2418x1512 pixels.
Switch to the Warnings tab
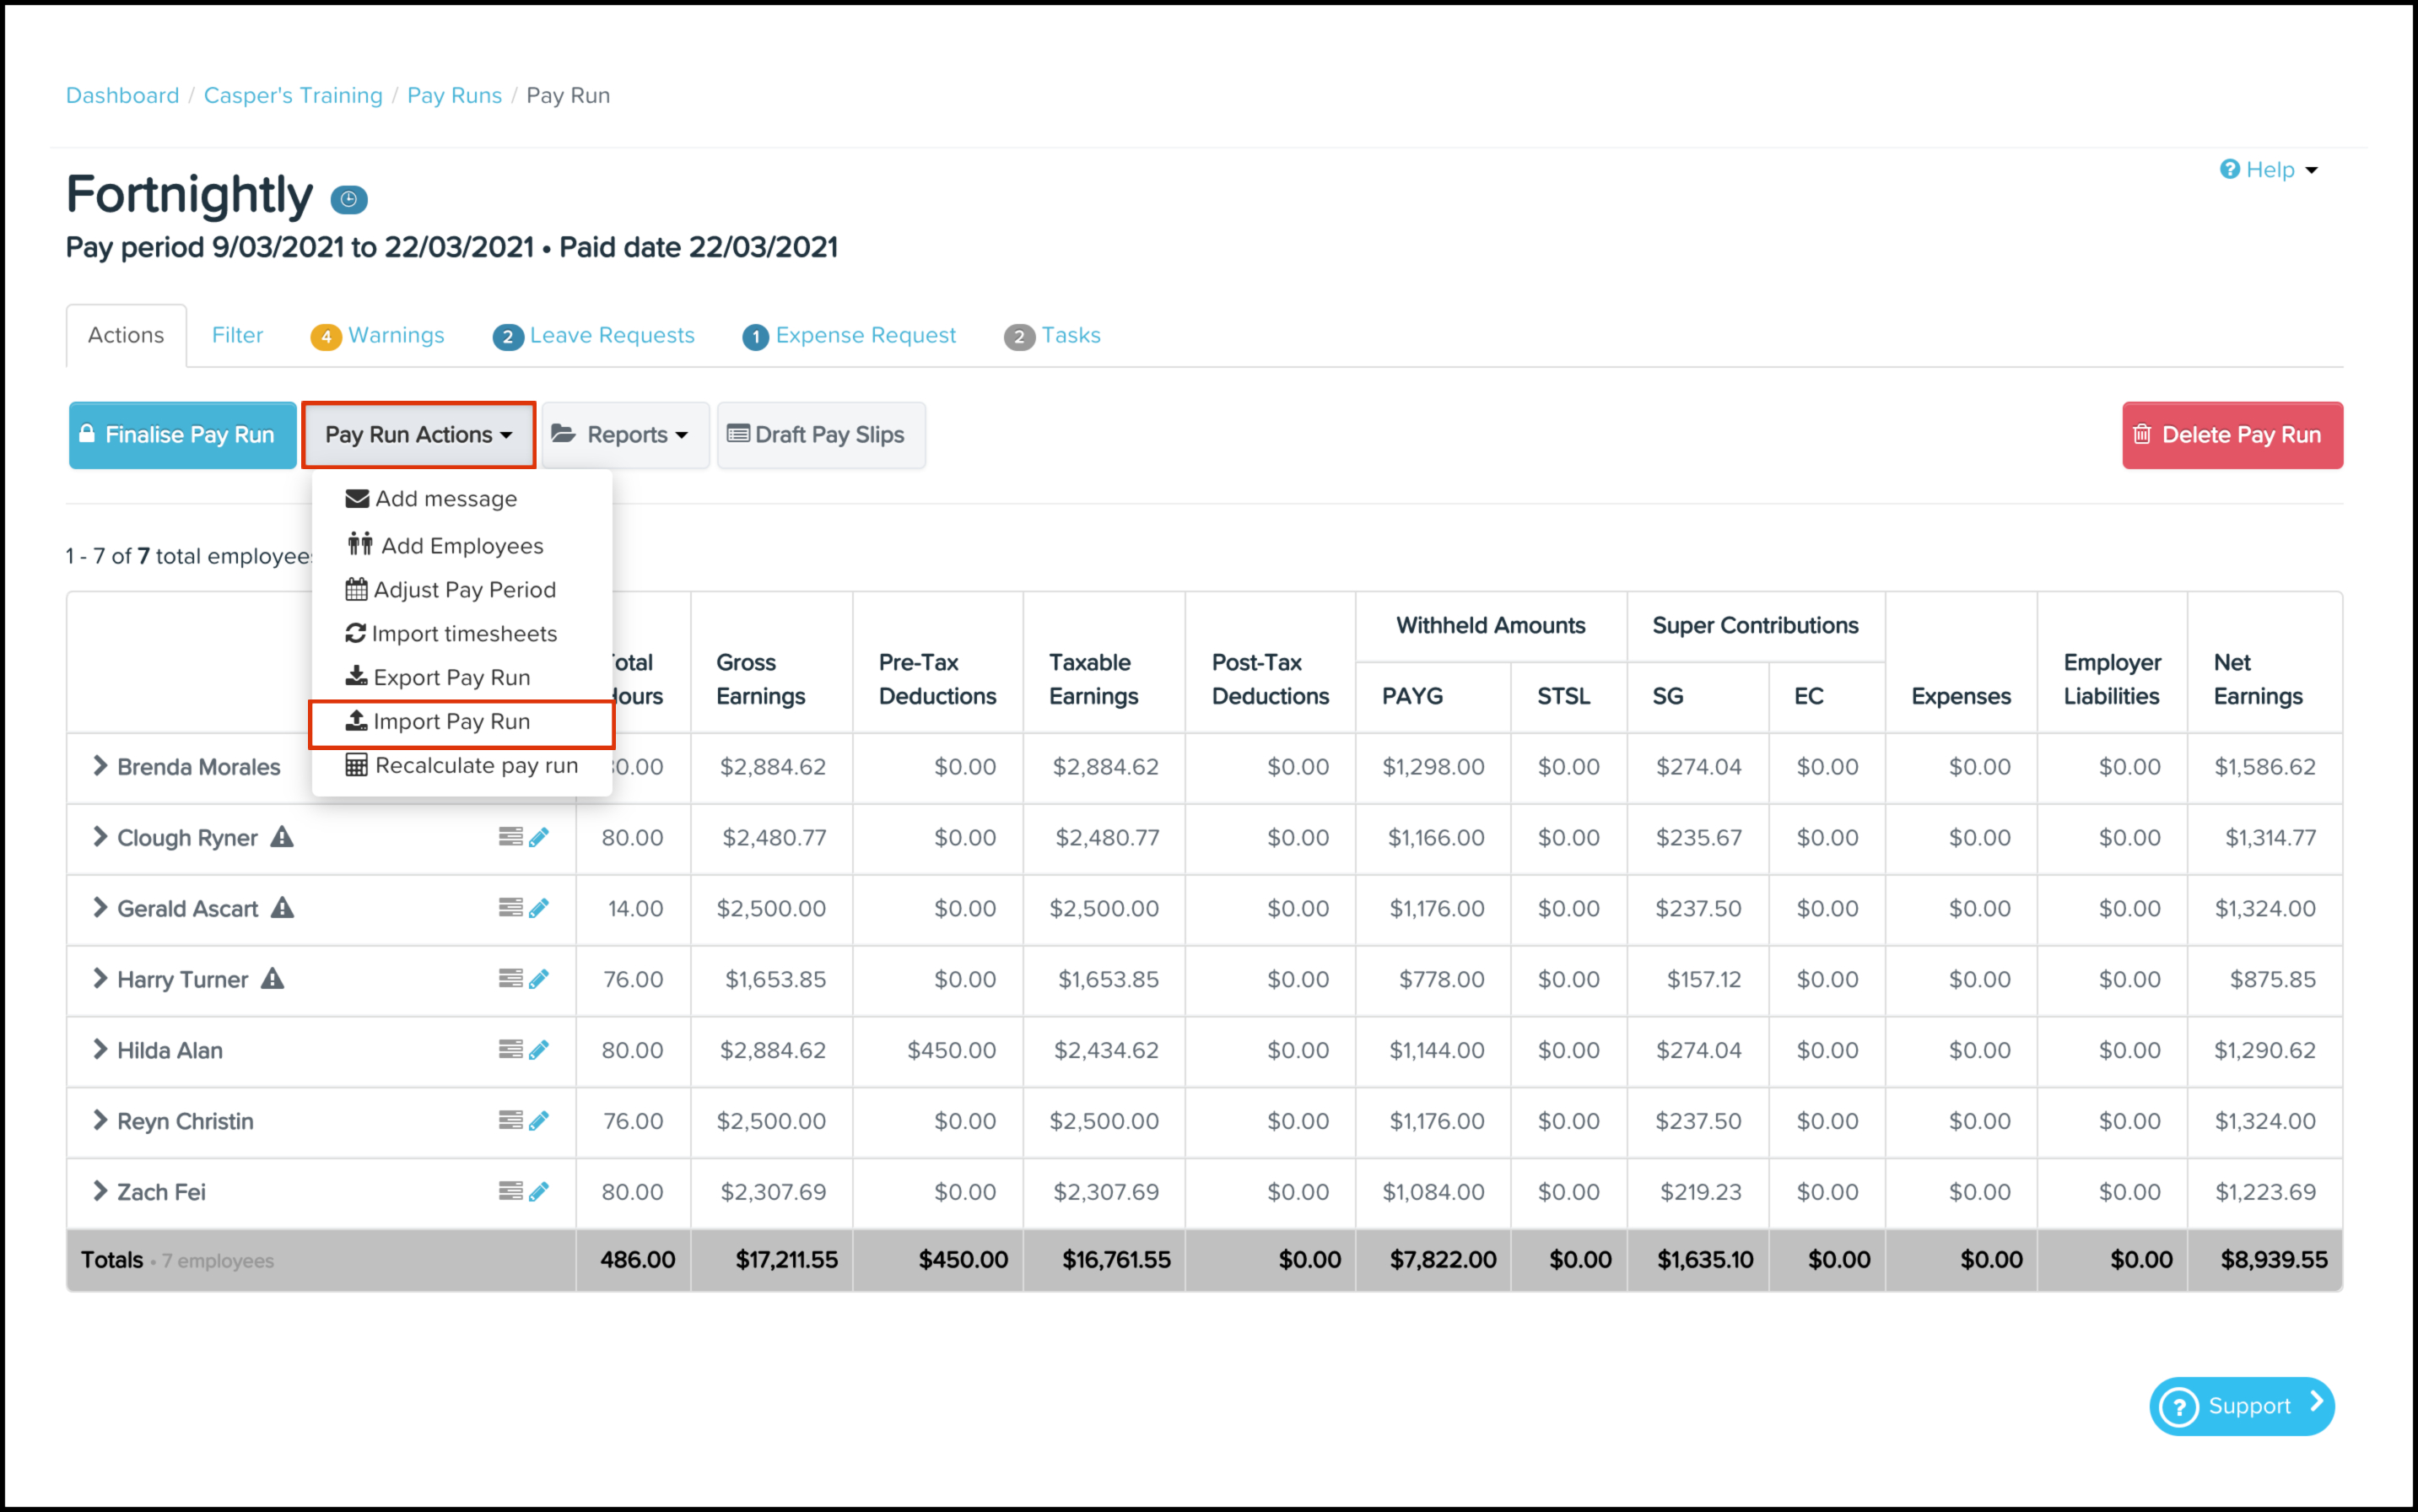378,336
